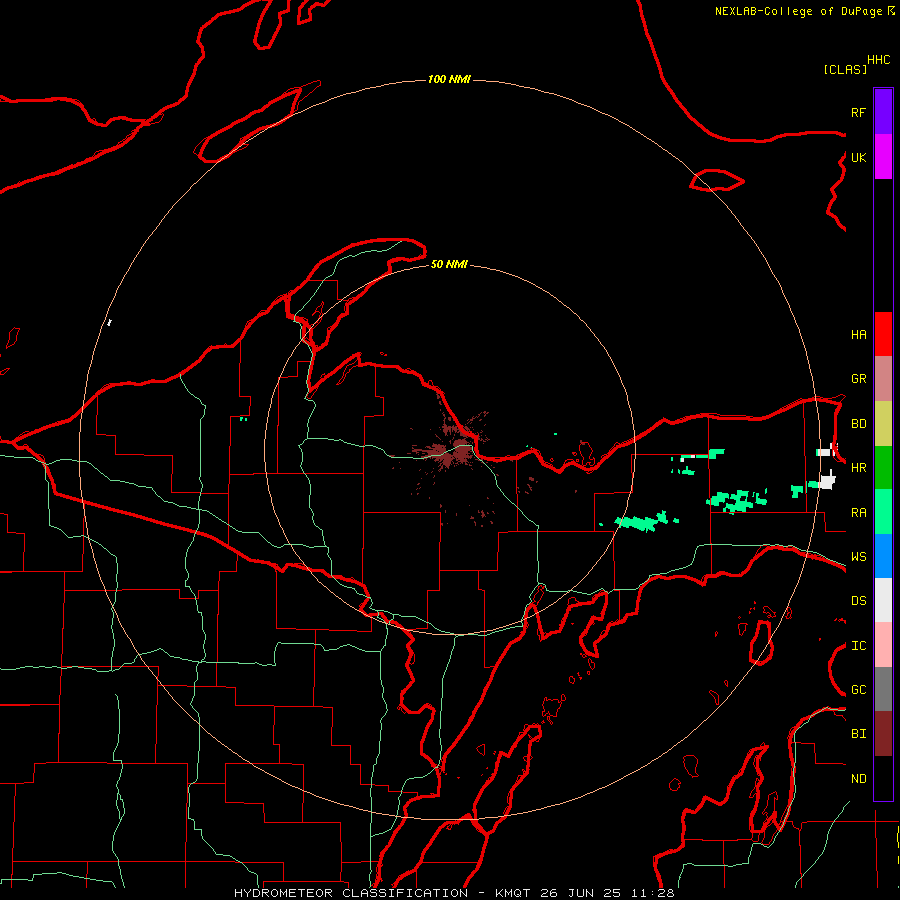The height and width of the screenshot is (900, 900).
Task: Select the GR salmon legend swatch
Action: [883, 379]
